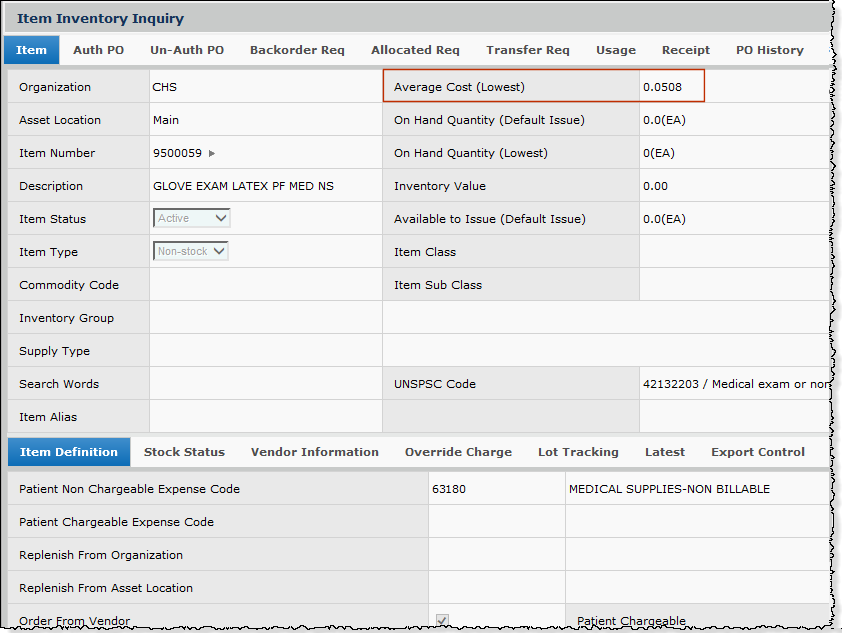
Task: Click the Average Cost value 0.0508
Action: click(x=662, y=87)
